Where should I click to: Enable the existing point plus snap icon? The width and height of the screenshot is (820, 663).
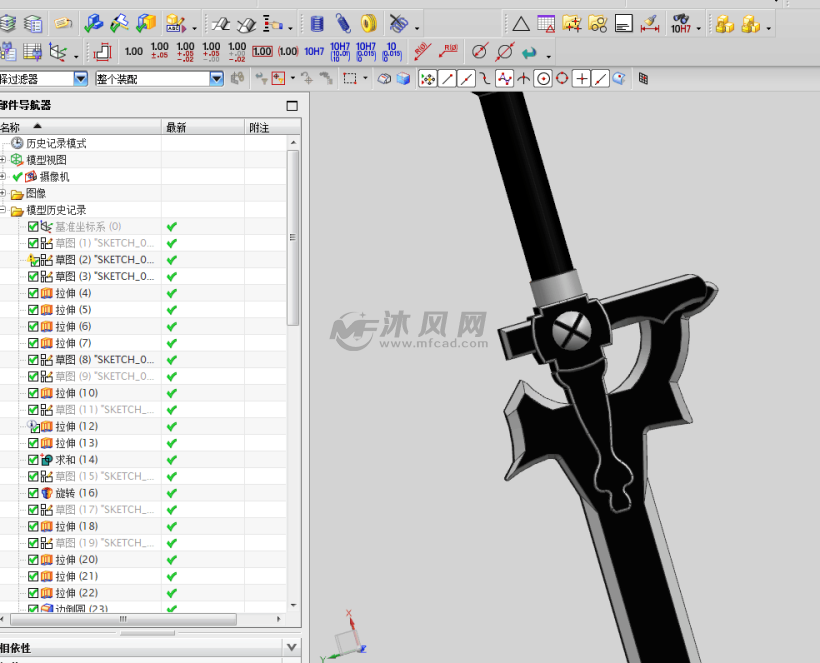tap(582, 79)
